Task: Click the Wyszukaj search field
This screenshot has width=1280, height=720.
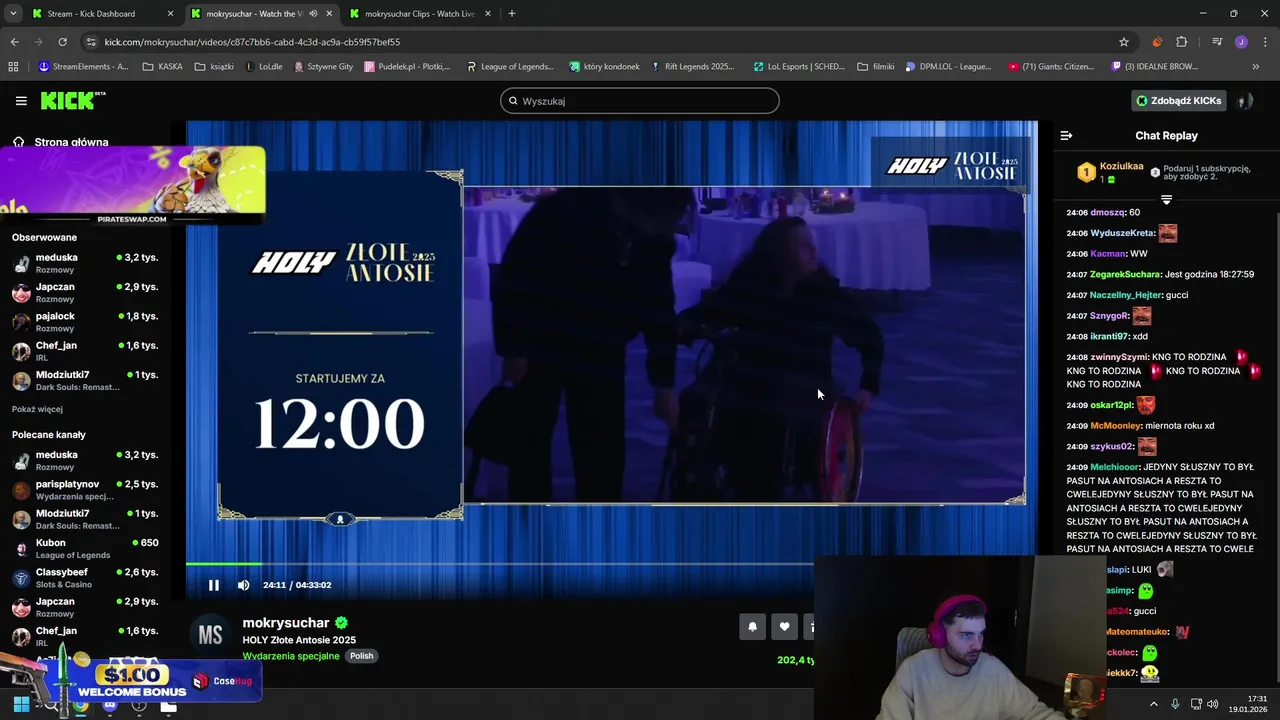Action: 640,101
